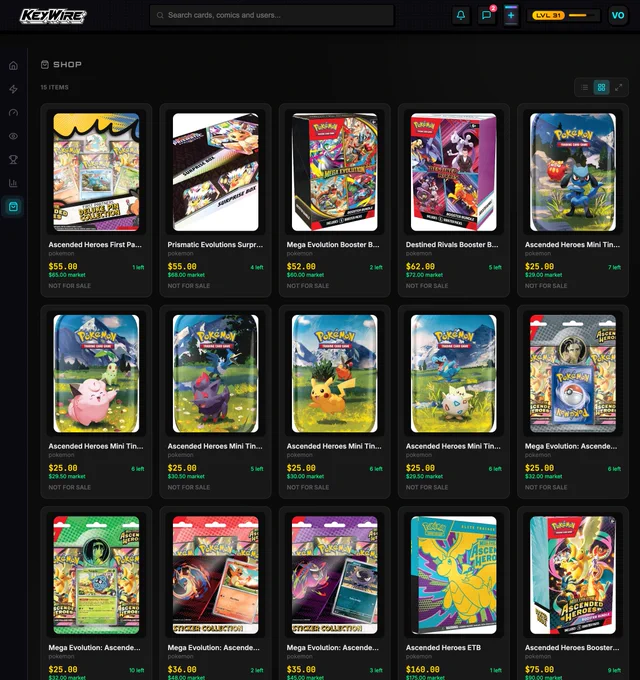Viewport: 640px width, 680px height.
Task: Open Mega Evolution Booster Bundle image
Action: tap(335, 172)
